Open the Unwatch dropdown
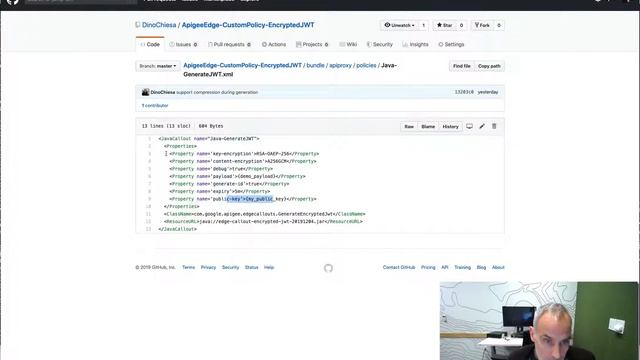This screenshot has width=640, height=360. [399, 25]
